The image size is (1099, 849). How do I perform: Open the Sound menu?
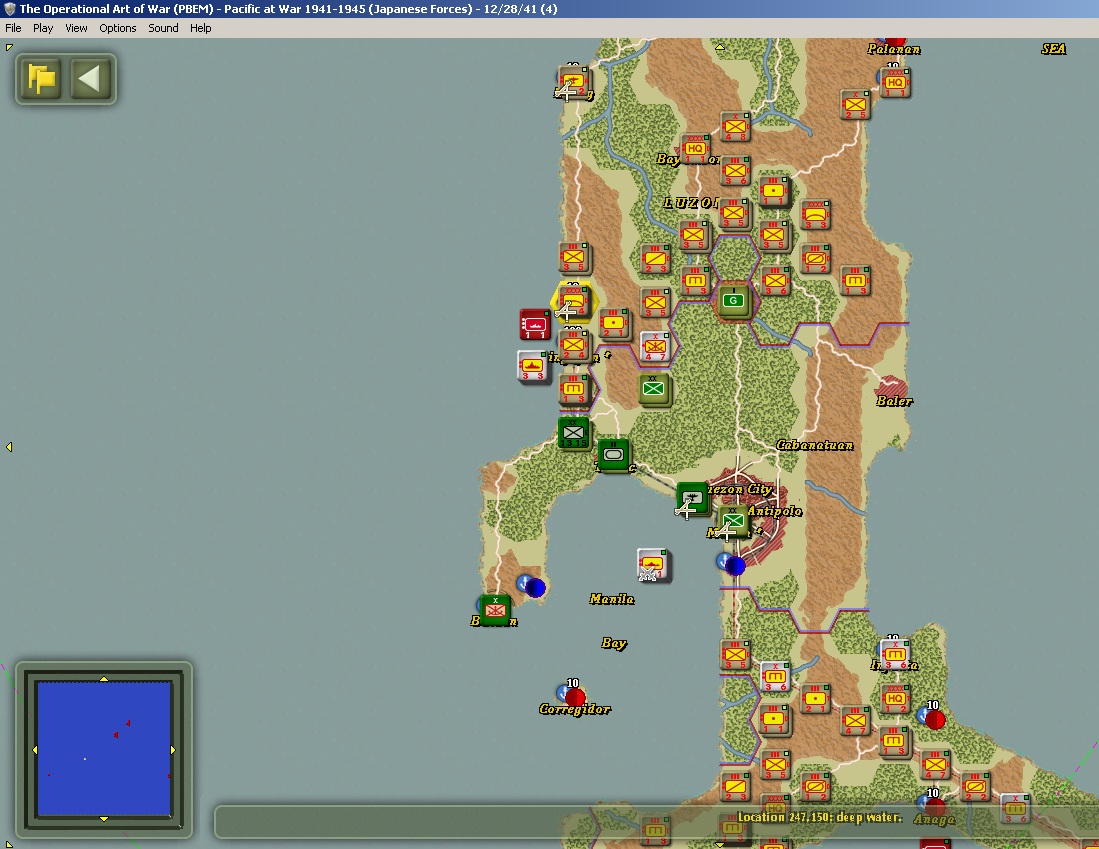point(163,28)
